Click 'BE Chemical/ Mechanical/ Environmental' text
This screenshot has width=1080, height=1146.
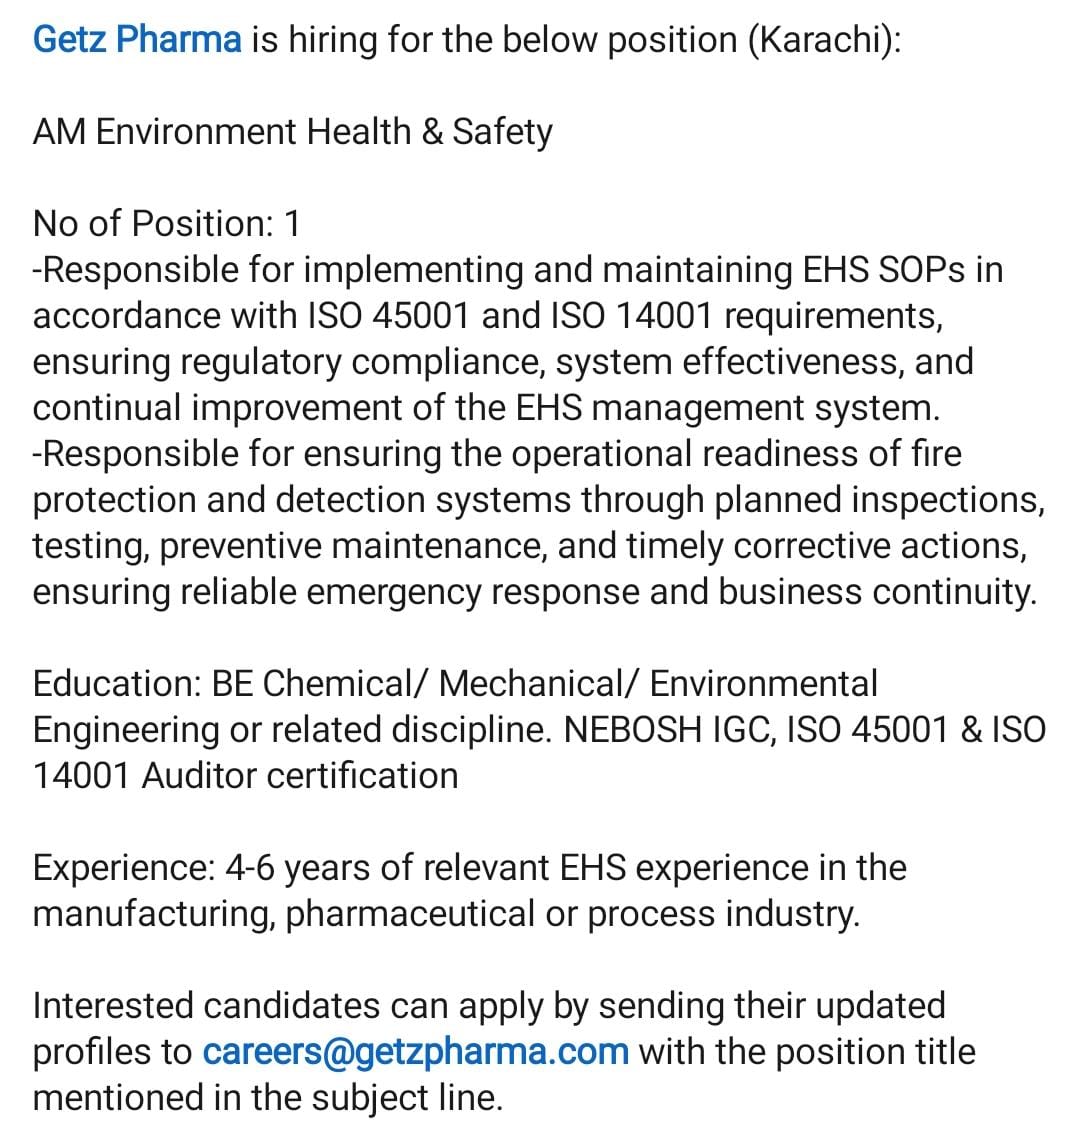click(x=544, y=684)
